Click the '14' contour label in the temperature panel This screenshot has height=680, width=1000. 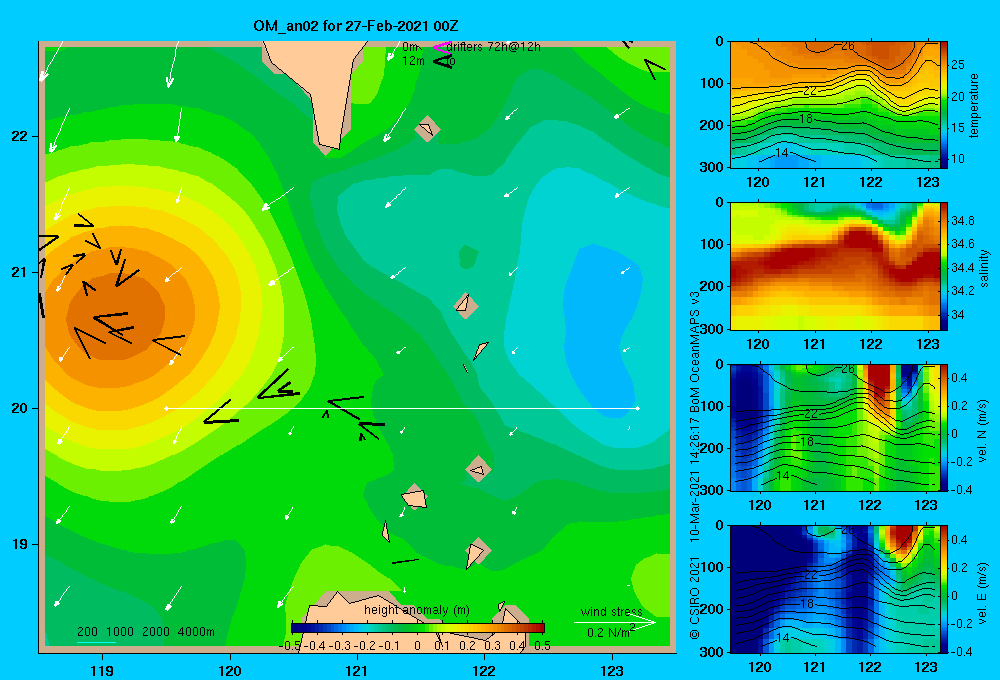click(783, 152)
